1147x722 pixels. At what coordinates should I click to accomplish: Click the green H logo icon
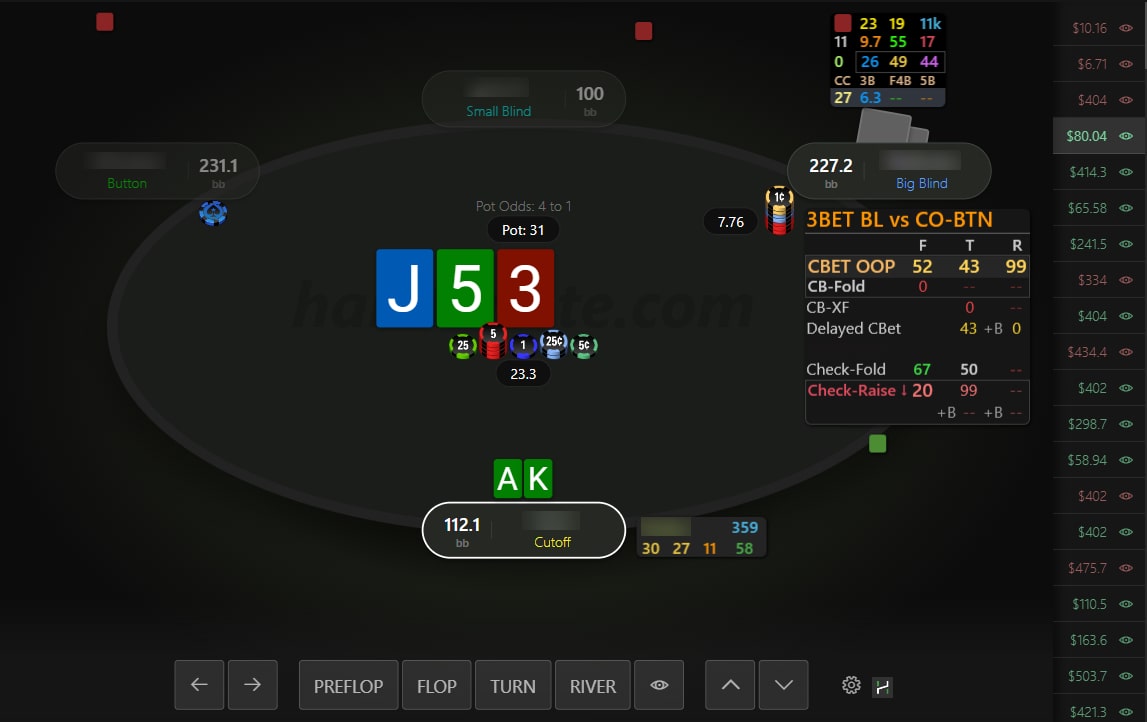(882, 687)
